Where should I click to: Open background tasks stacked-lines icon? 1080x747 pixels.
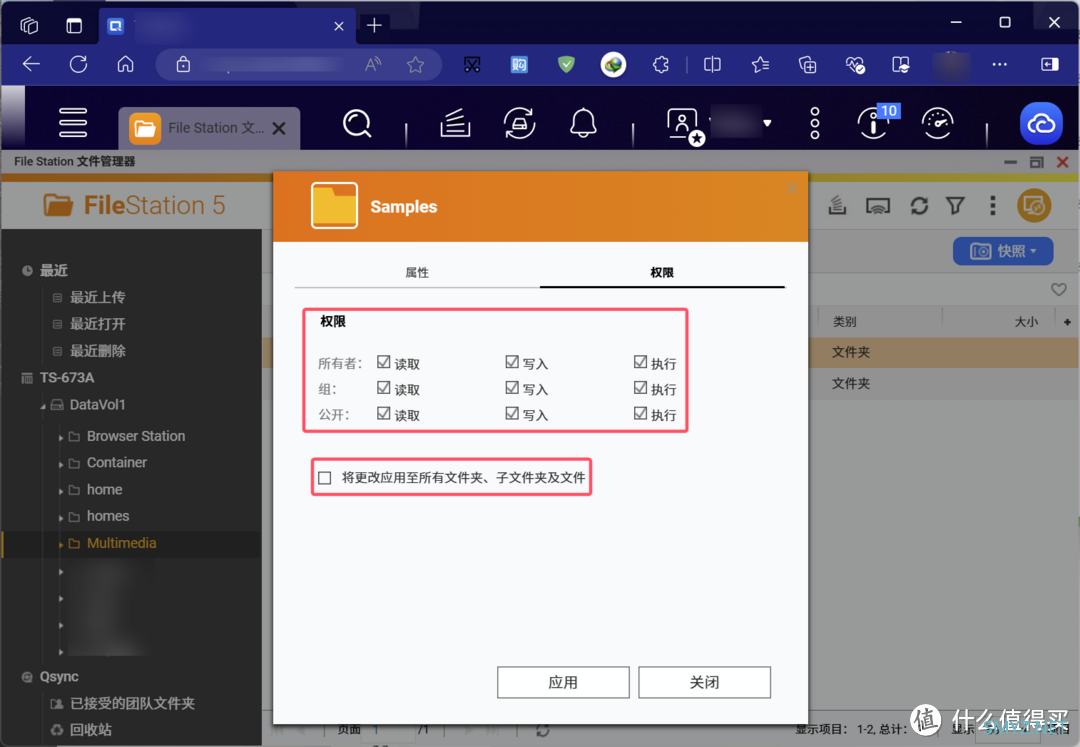point(455,123)
